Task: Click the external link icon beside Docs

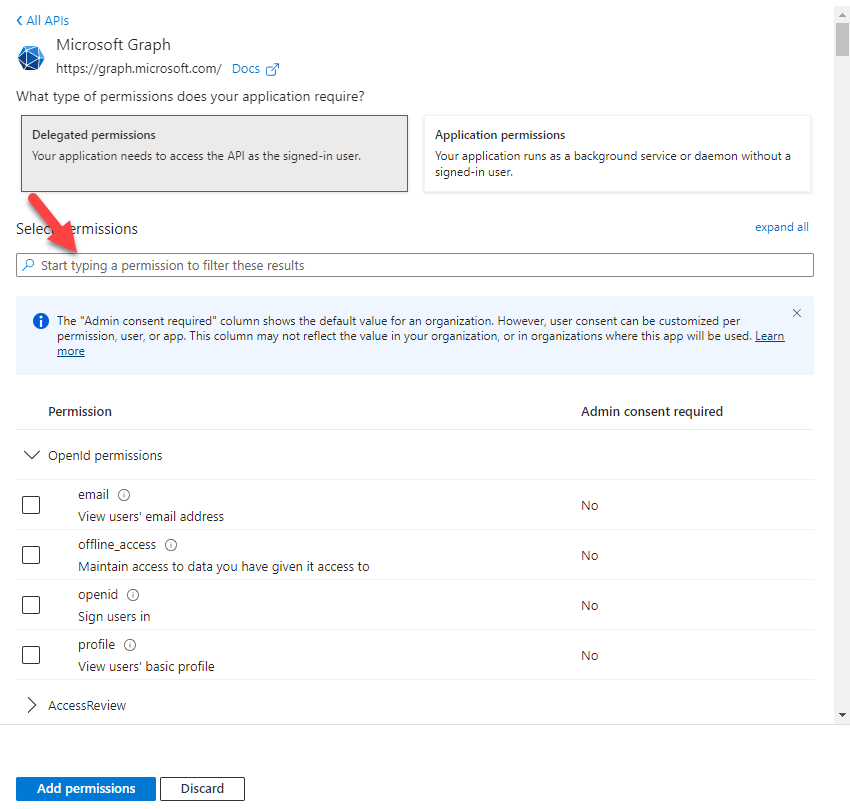Action: 272,69
